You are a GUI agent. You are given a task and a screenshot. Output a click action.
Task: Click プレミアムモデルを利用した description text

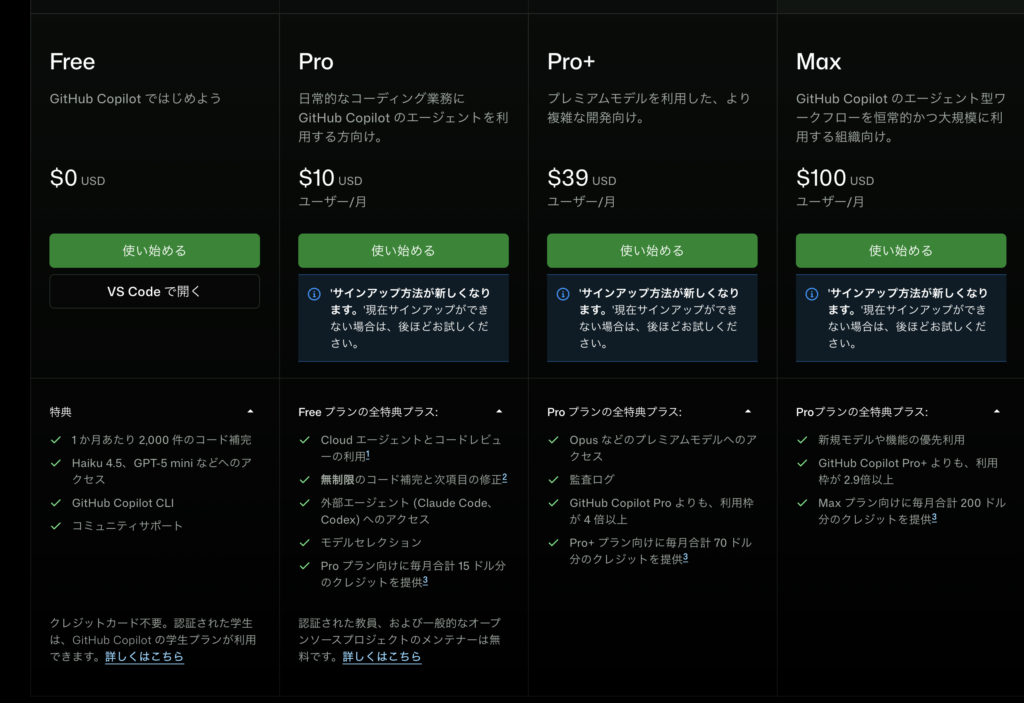(649, 108)
